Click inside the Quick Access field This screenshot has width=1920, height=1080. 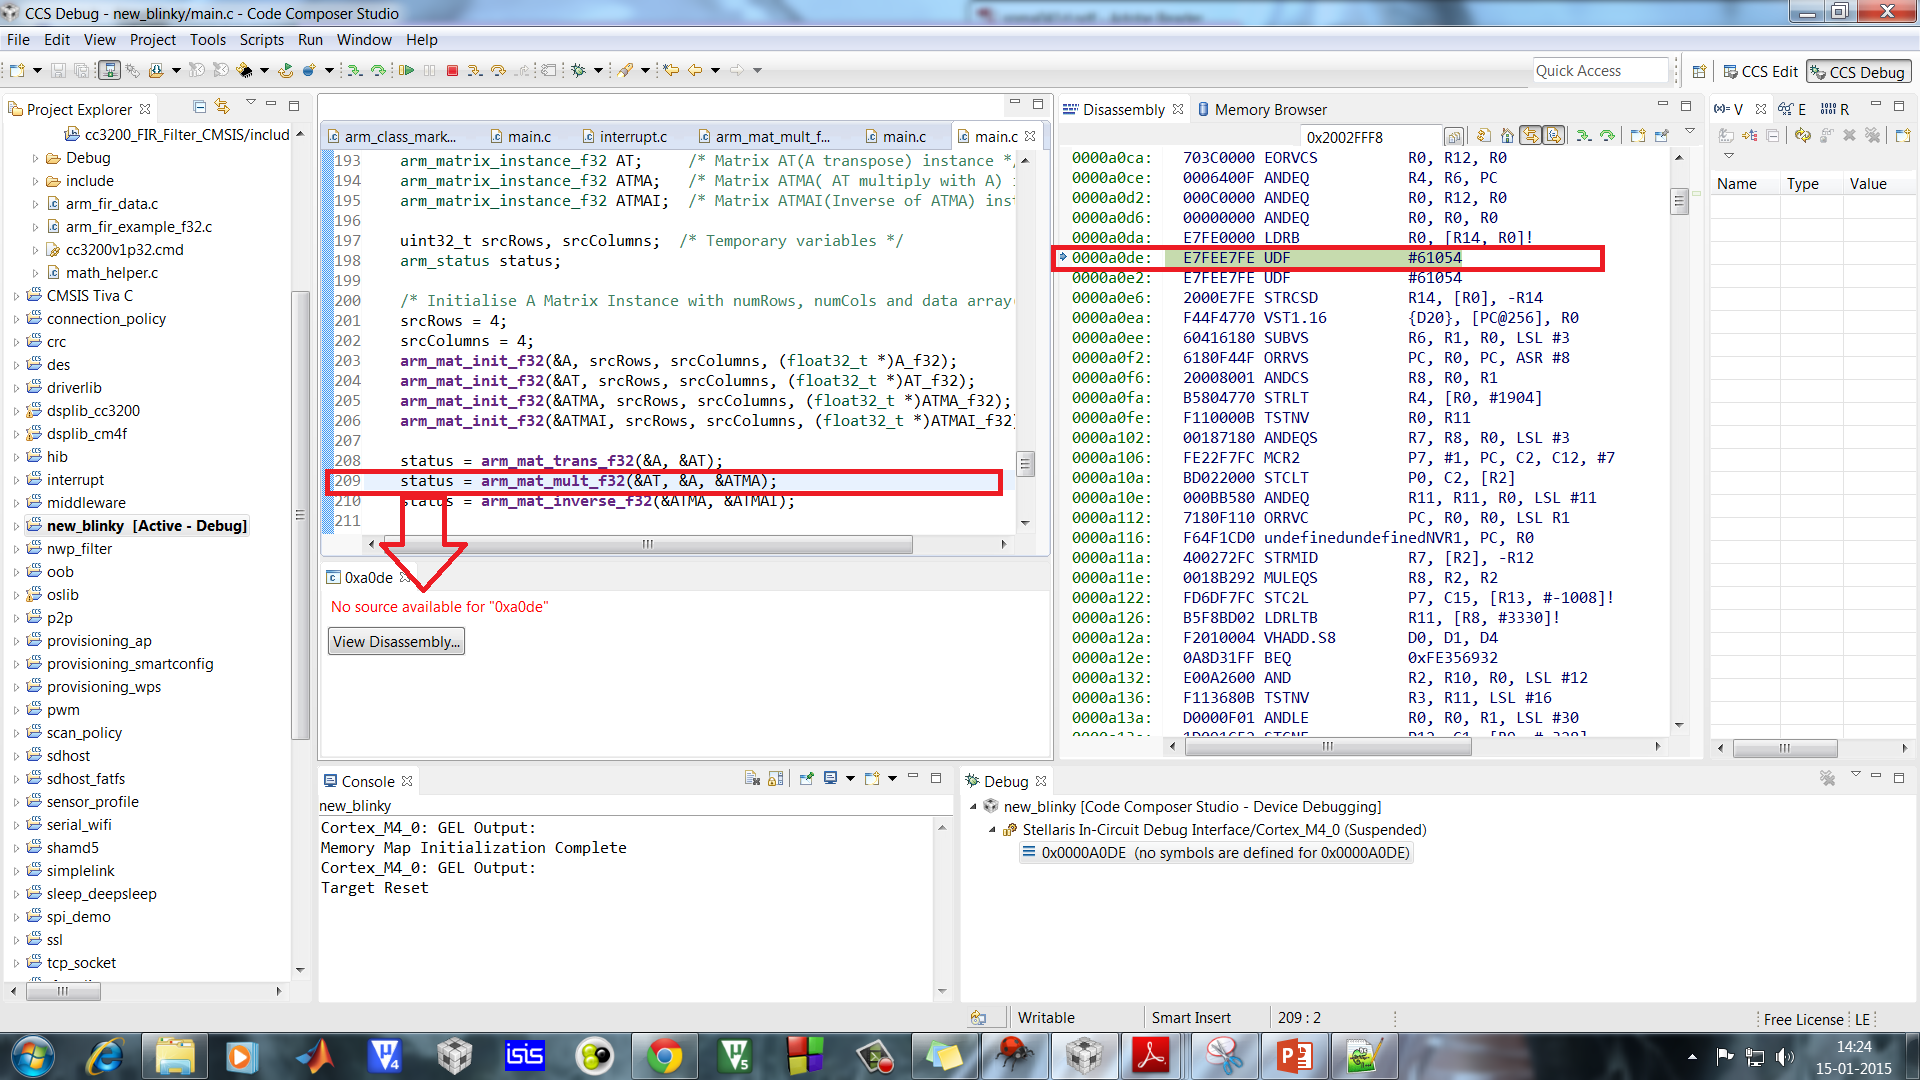pyautogui.click(x=1598, y=70)
